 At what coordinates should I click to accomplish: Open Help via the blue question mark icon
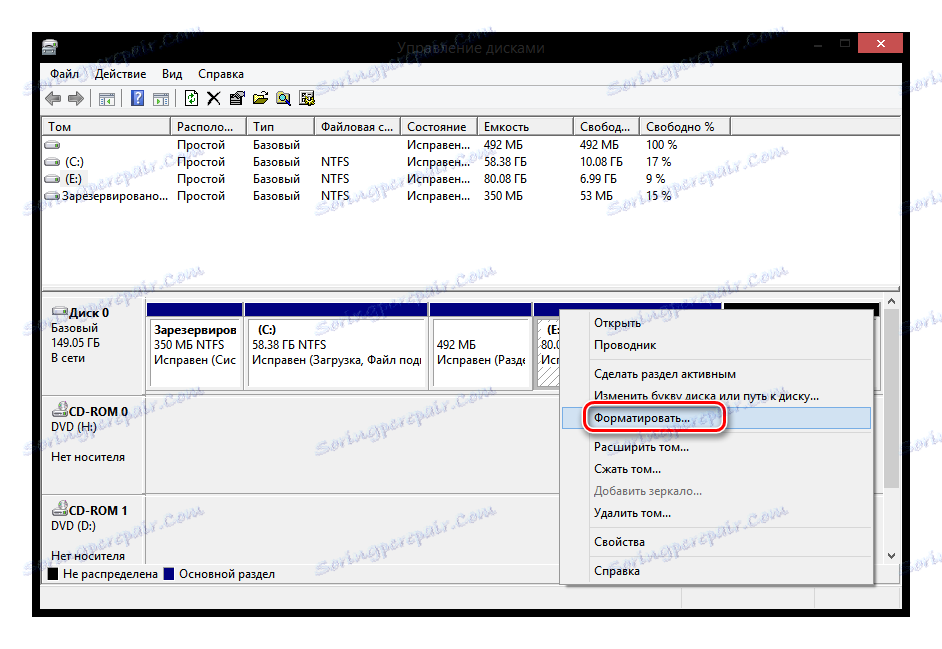[x=138, y=98]
